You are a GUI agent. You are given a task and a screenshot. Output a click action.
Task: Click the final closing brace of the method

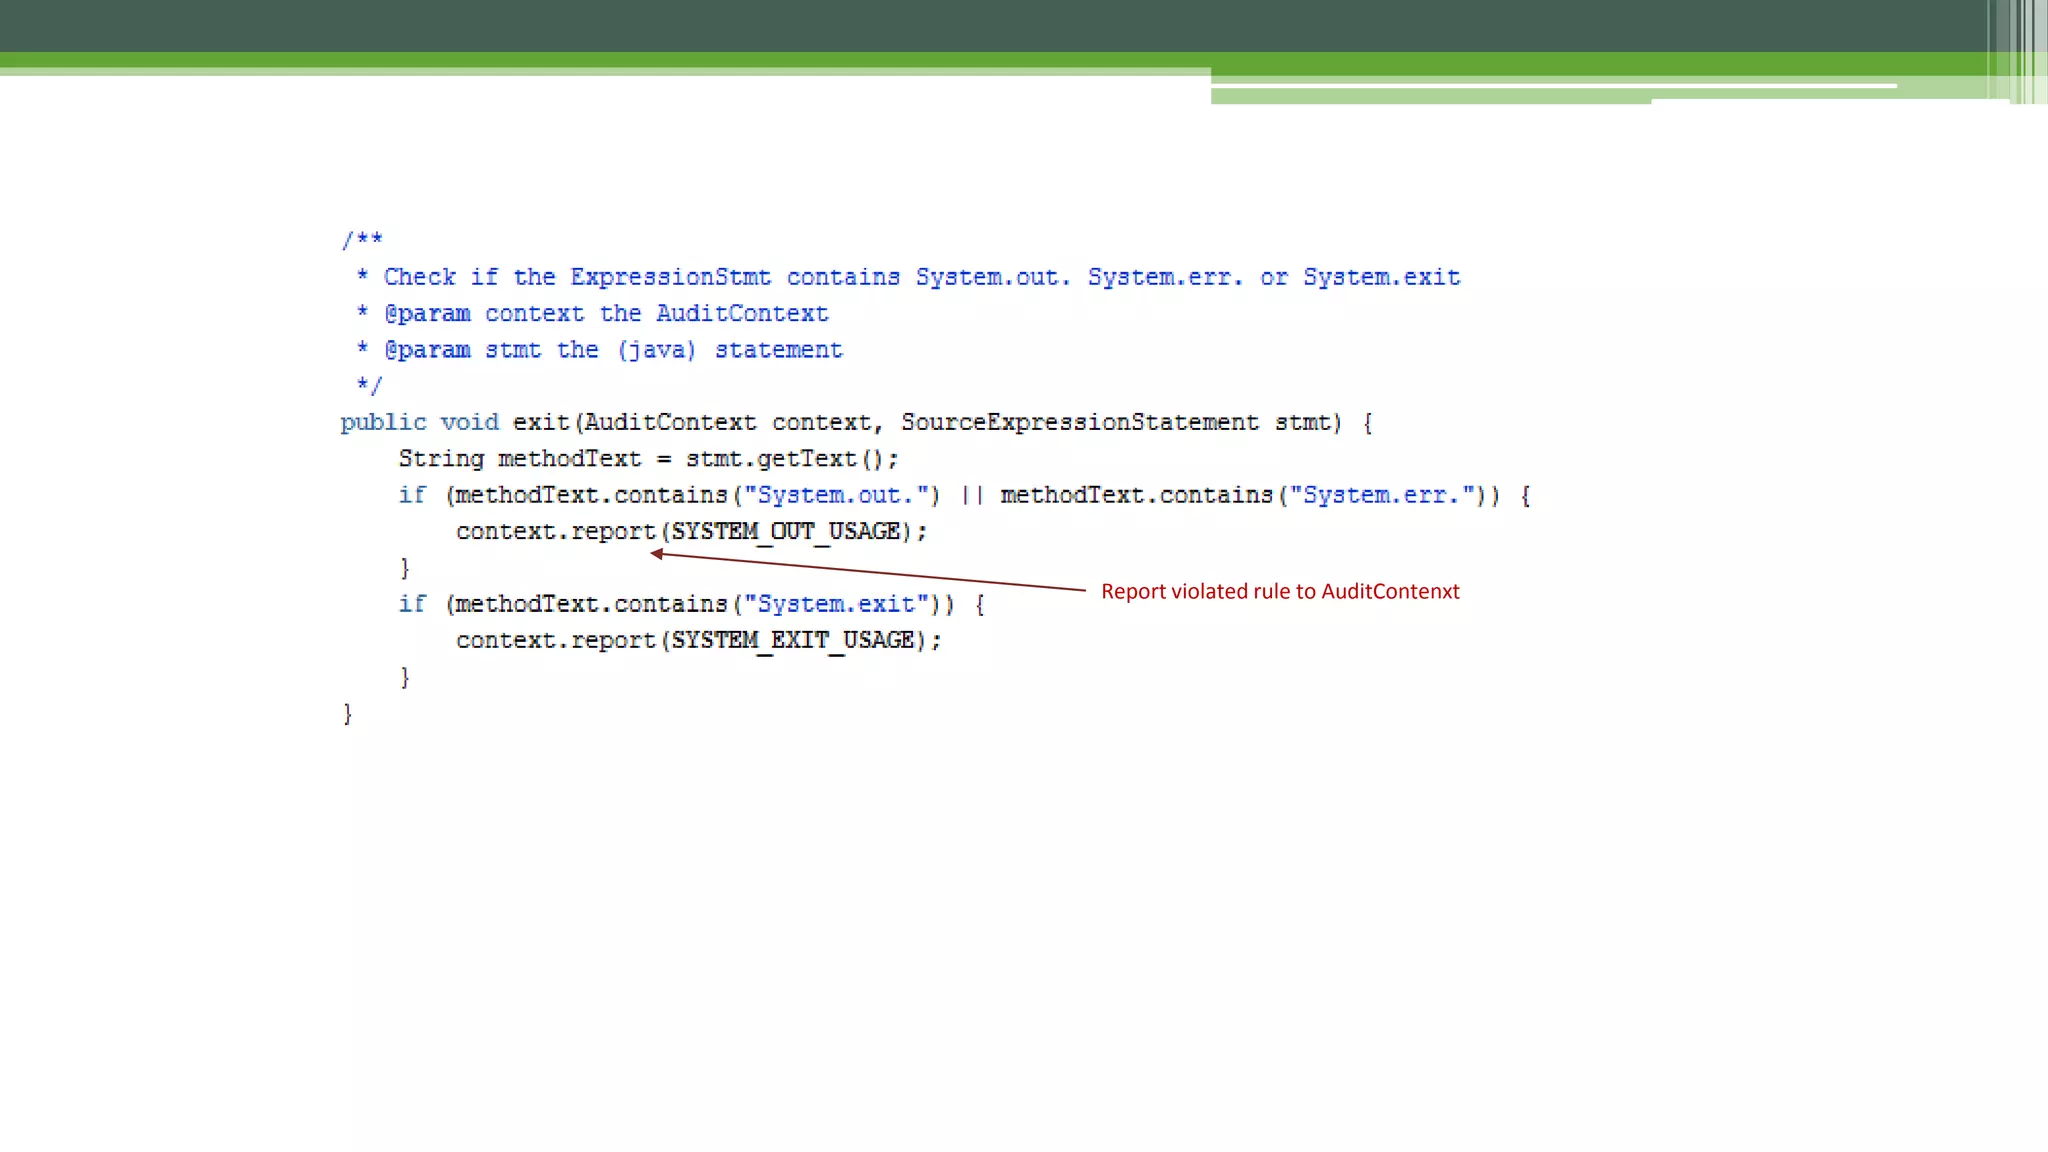[347, 713]
